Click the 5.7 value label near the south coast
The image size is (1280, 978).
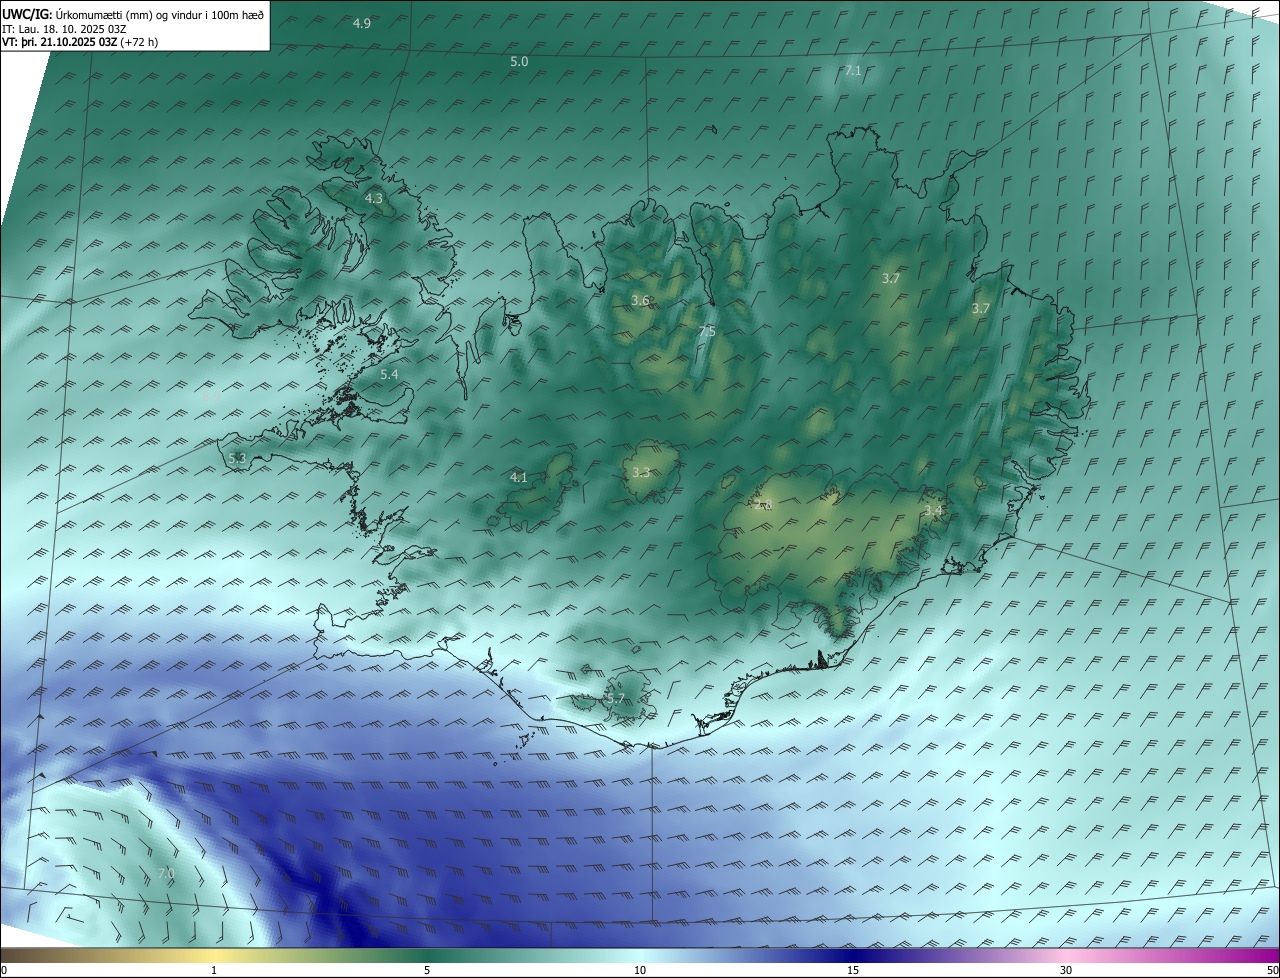(x=615, y=699)
